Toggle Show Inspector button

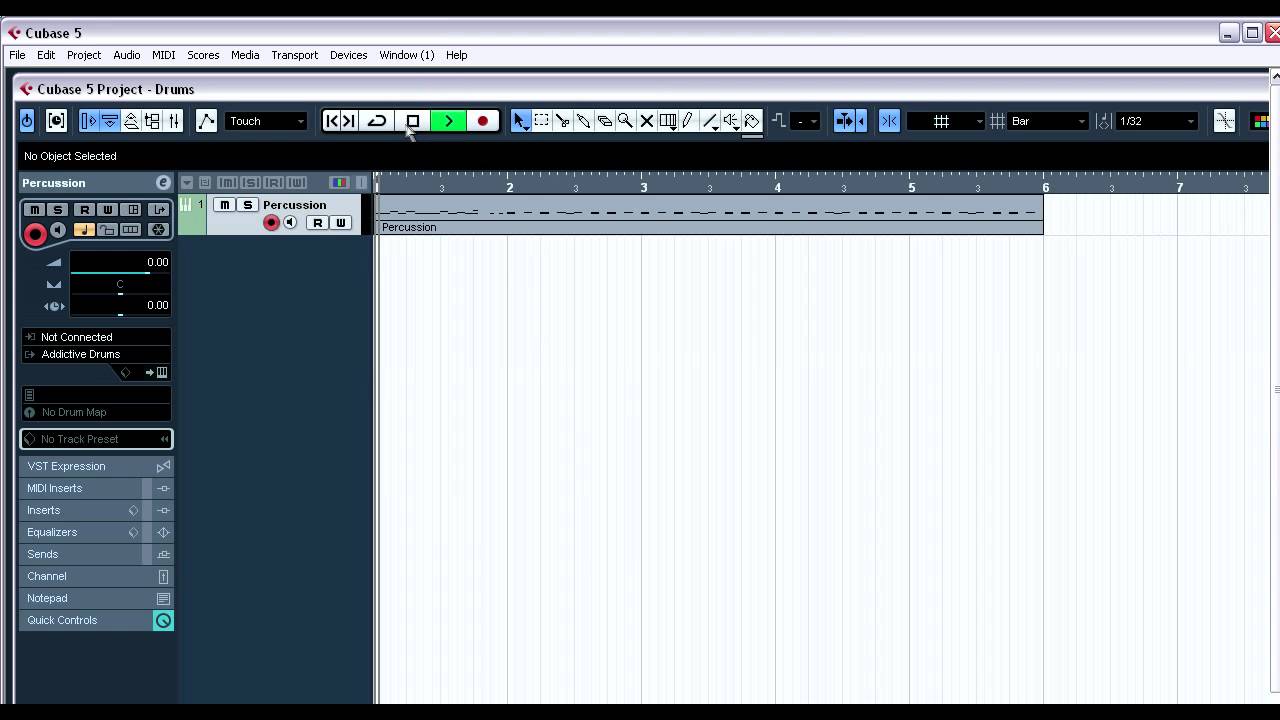(88, 121)
